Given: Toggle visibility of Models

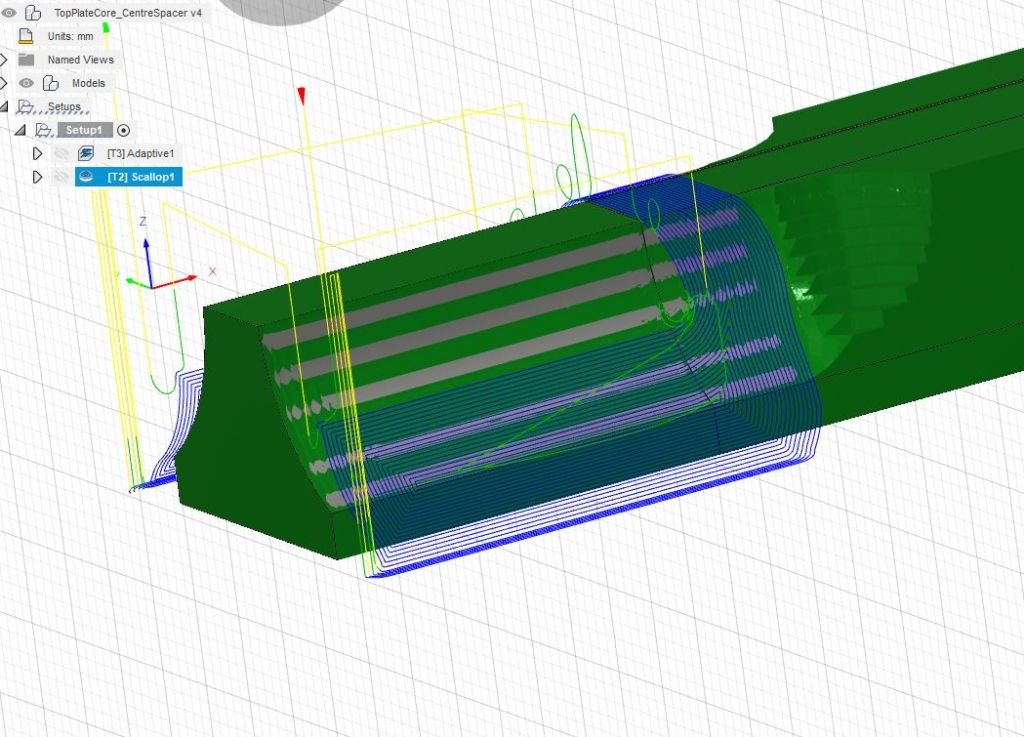Looking at the screenshot, I should coord(26,83).
